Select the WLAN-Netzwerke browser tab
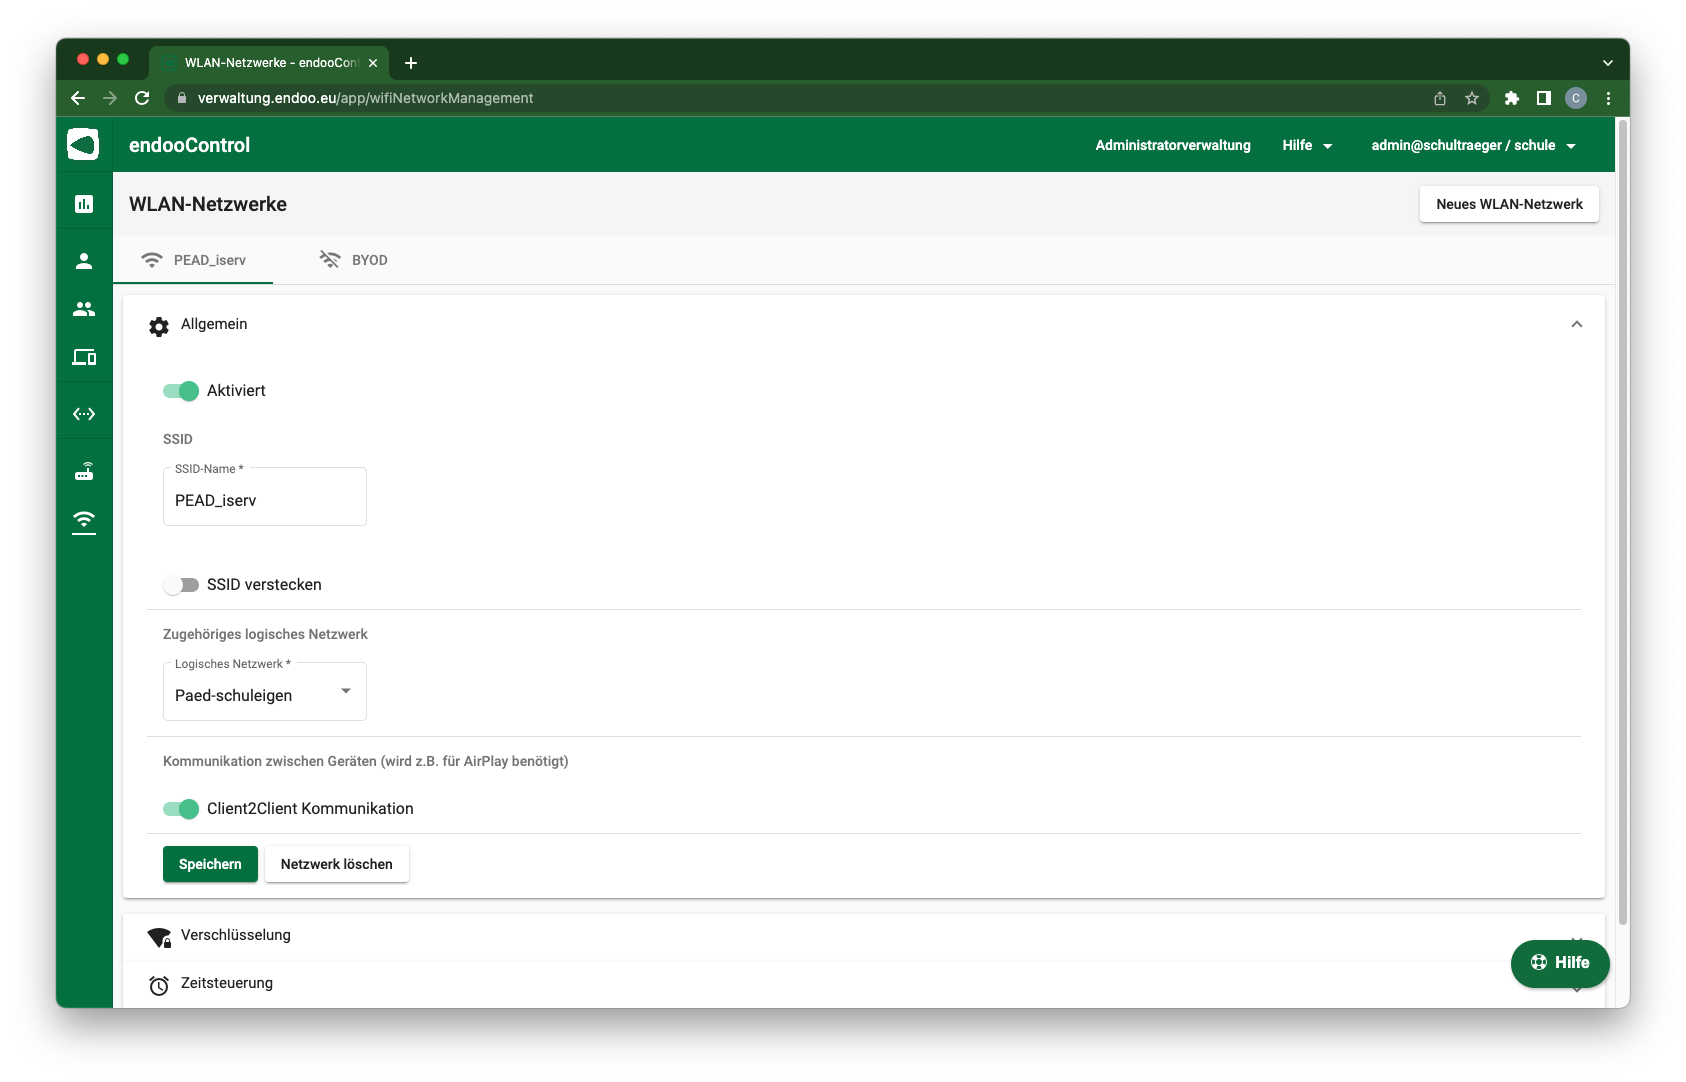Viewport: 1686px width, 1082px height. click(x=268, y=63)
